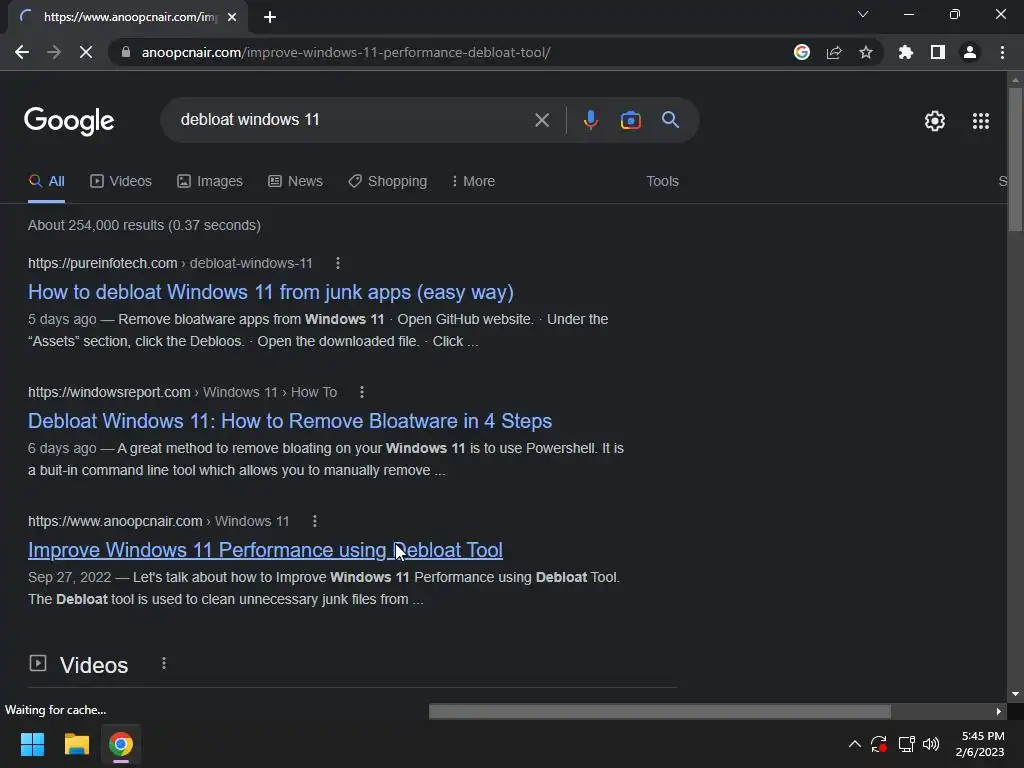1024x768 pixels.
Task: Open the Chrome profile icon
Action: 970,52
